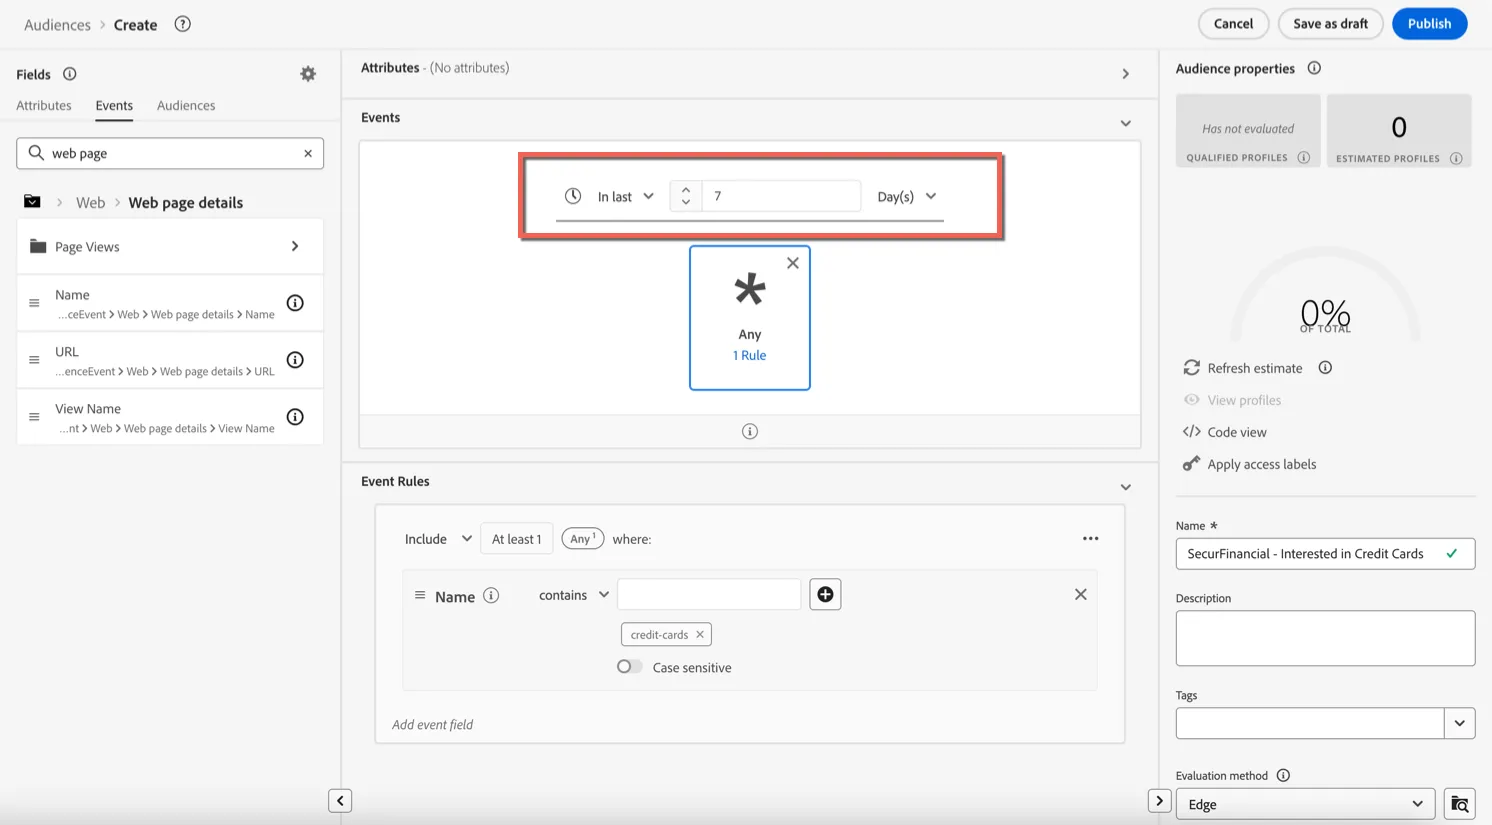Open the Event Rules more options menu

[1090, 539]
